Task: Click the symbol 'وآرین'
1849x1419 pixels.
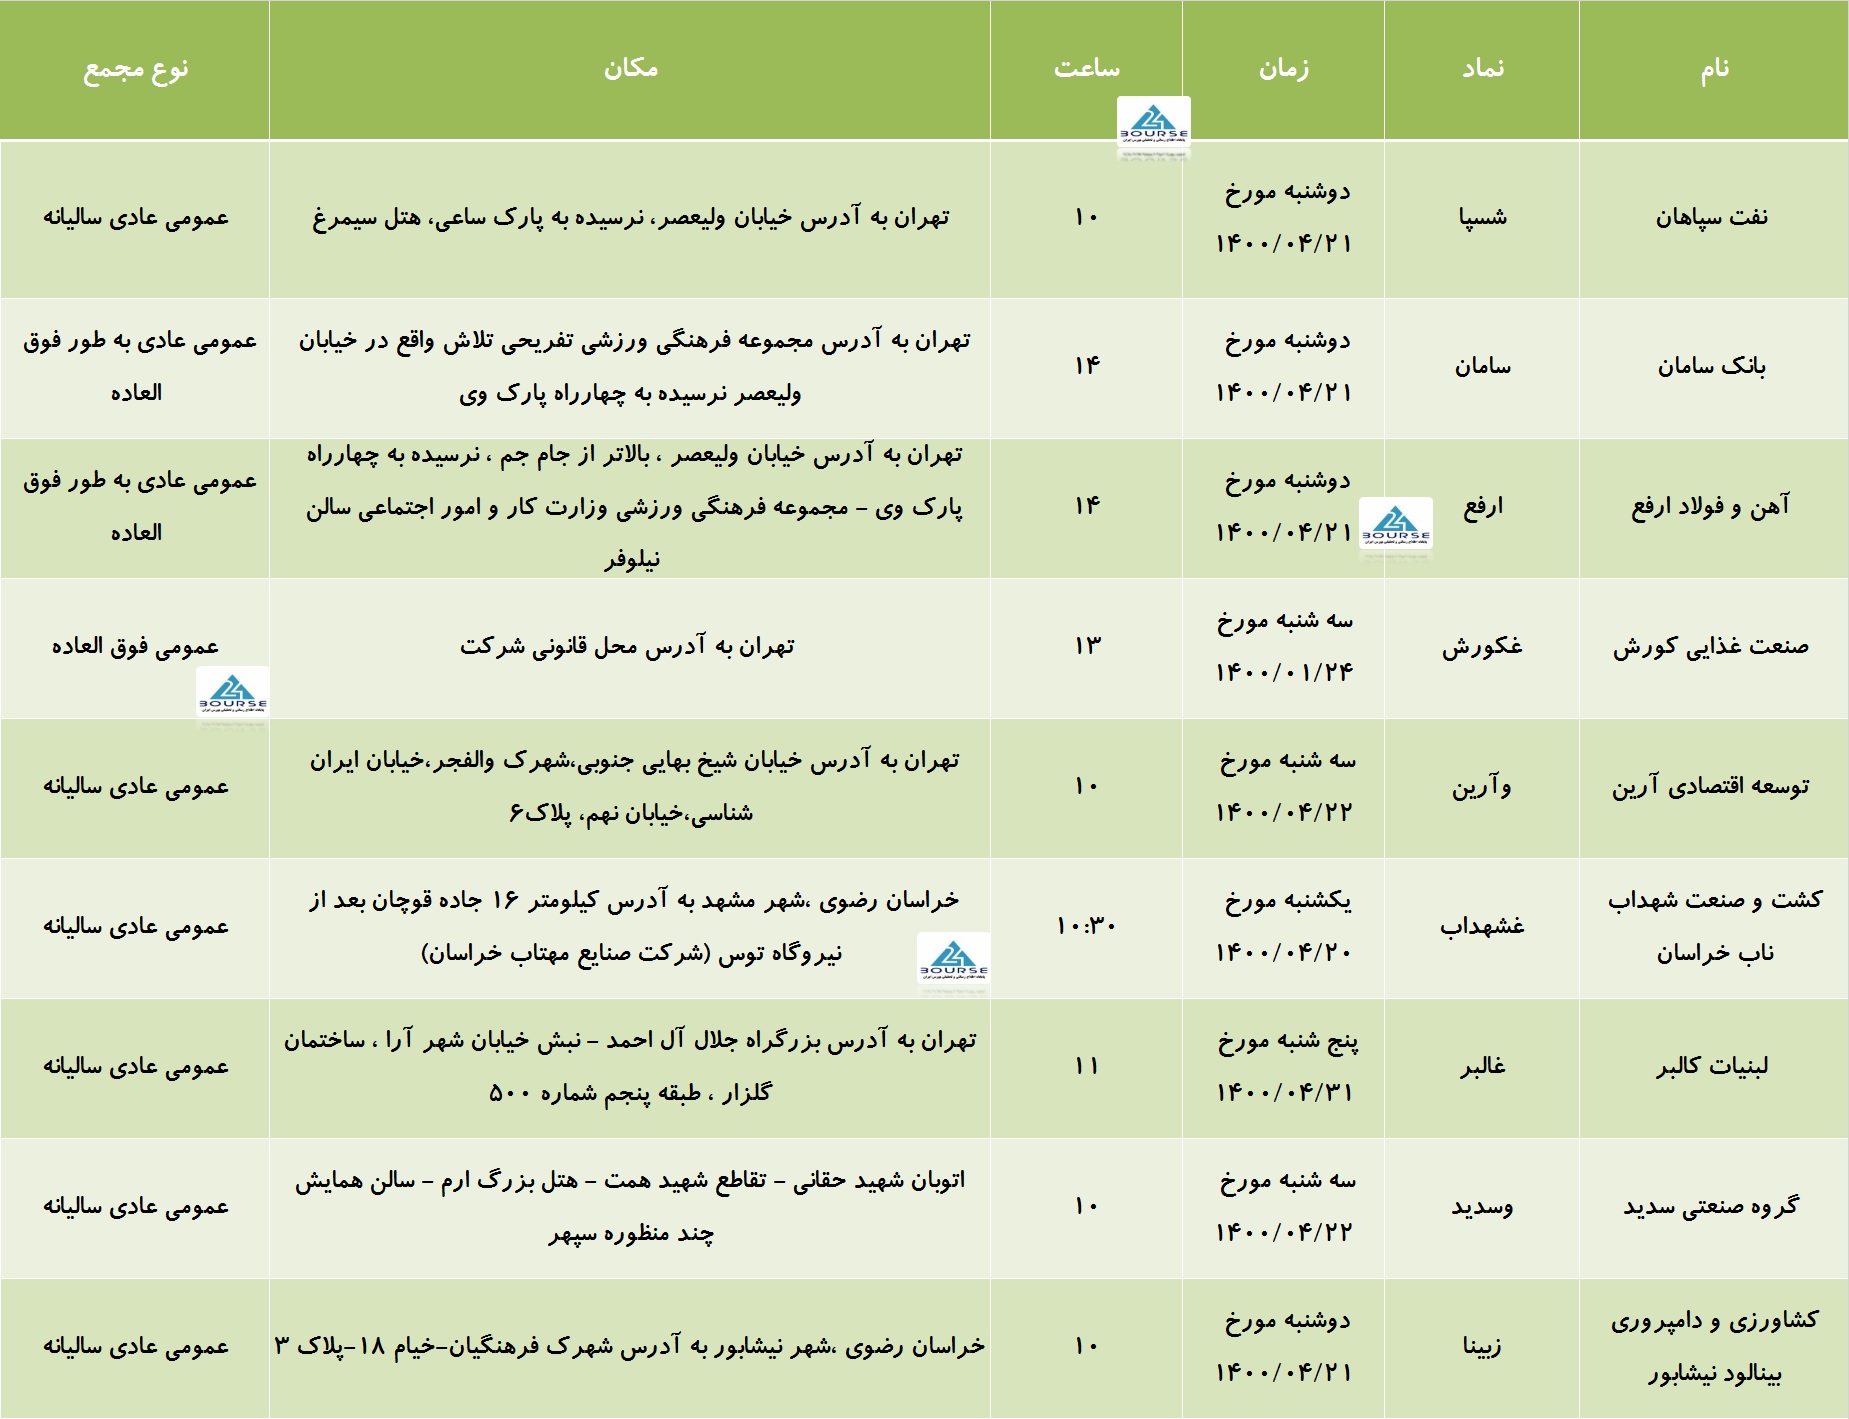Action: point(1482,787)
